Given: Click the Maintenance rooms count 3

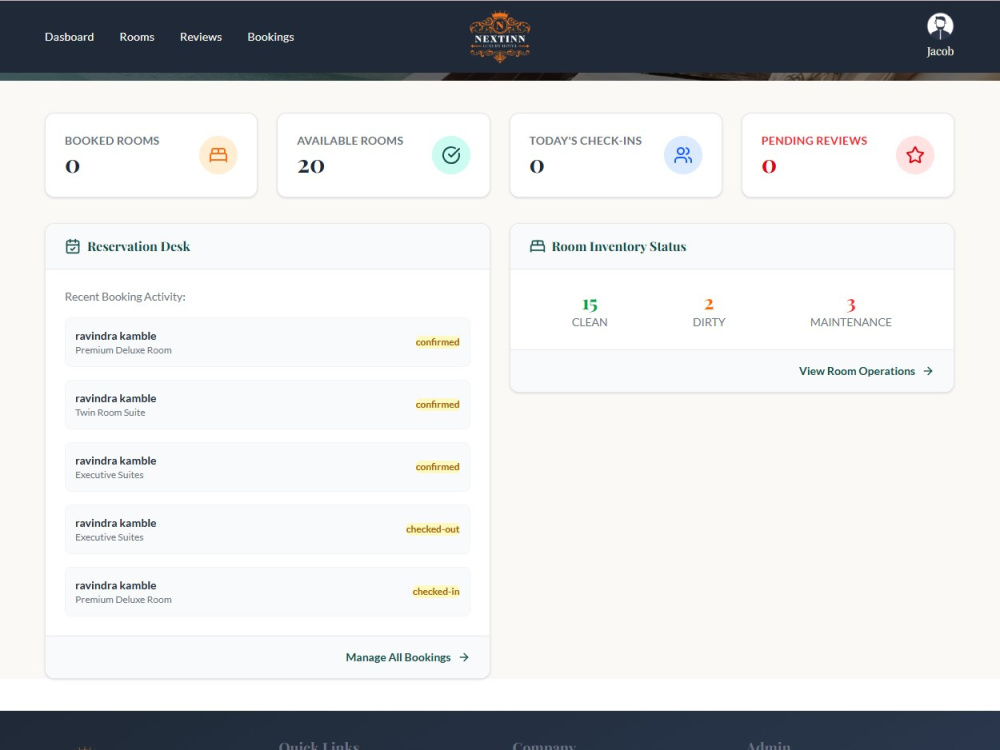Looking at the screenshot, I should (x=851, y=305).
